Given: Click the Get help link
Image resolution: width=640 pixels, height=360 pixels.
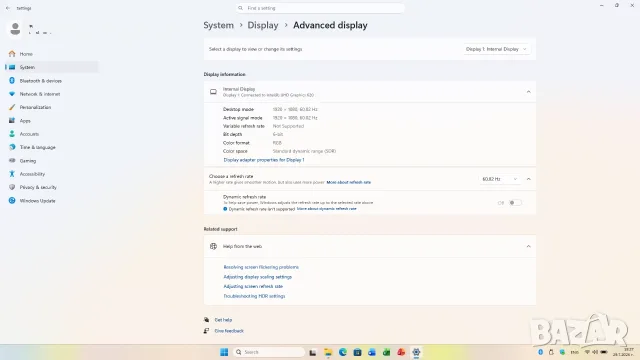Looking at the screenshot, I should [223, 320].
